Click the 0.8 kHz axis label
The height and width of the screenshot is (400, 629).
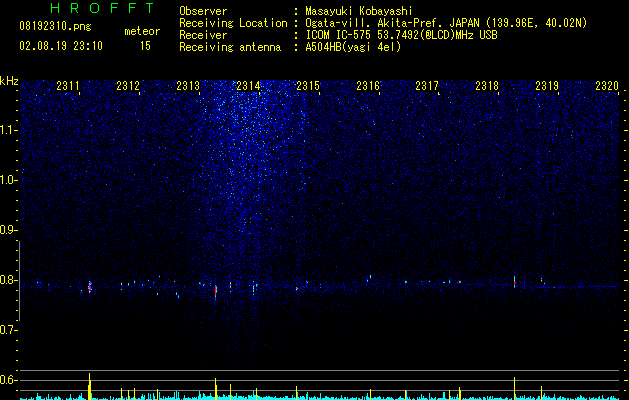pyautogui.click(x=8, y=280)
